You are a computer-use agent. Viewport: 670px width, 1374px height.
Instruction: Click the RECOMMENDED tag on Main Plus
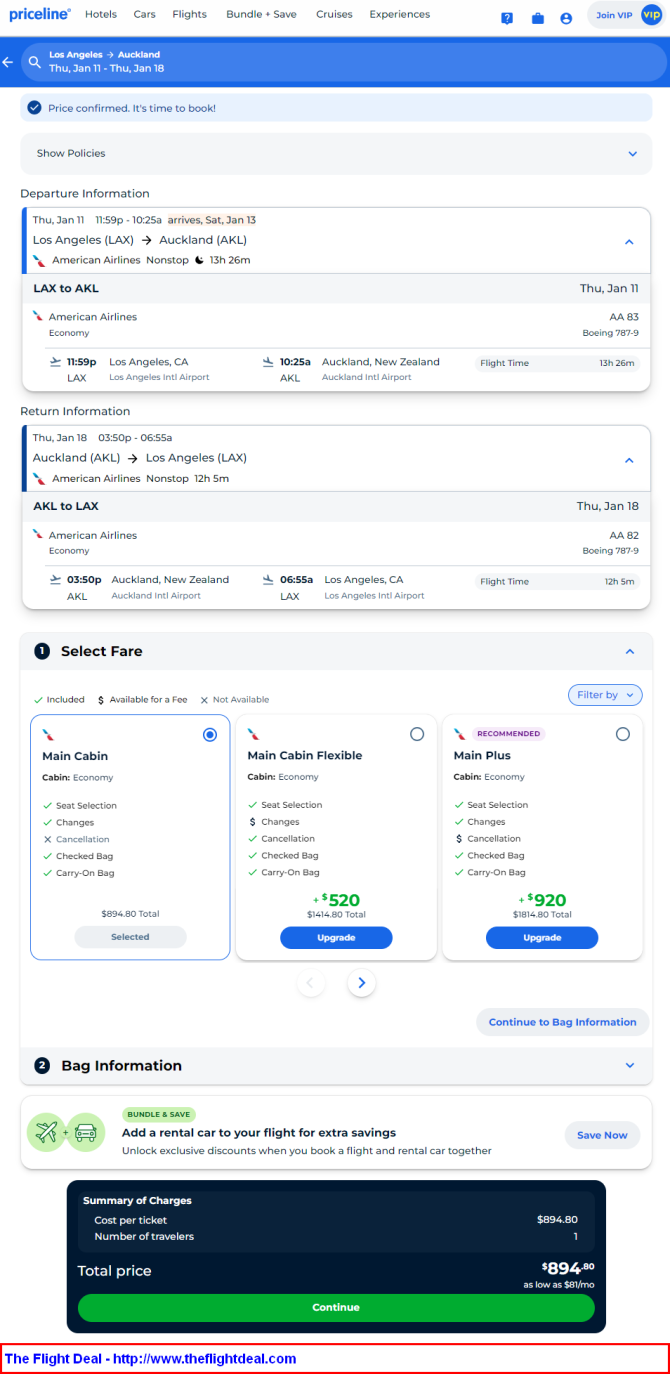[508, 734]
